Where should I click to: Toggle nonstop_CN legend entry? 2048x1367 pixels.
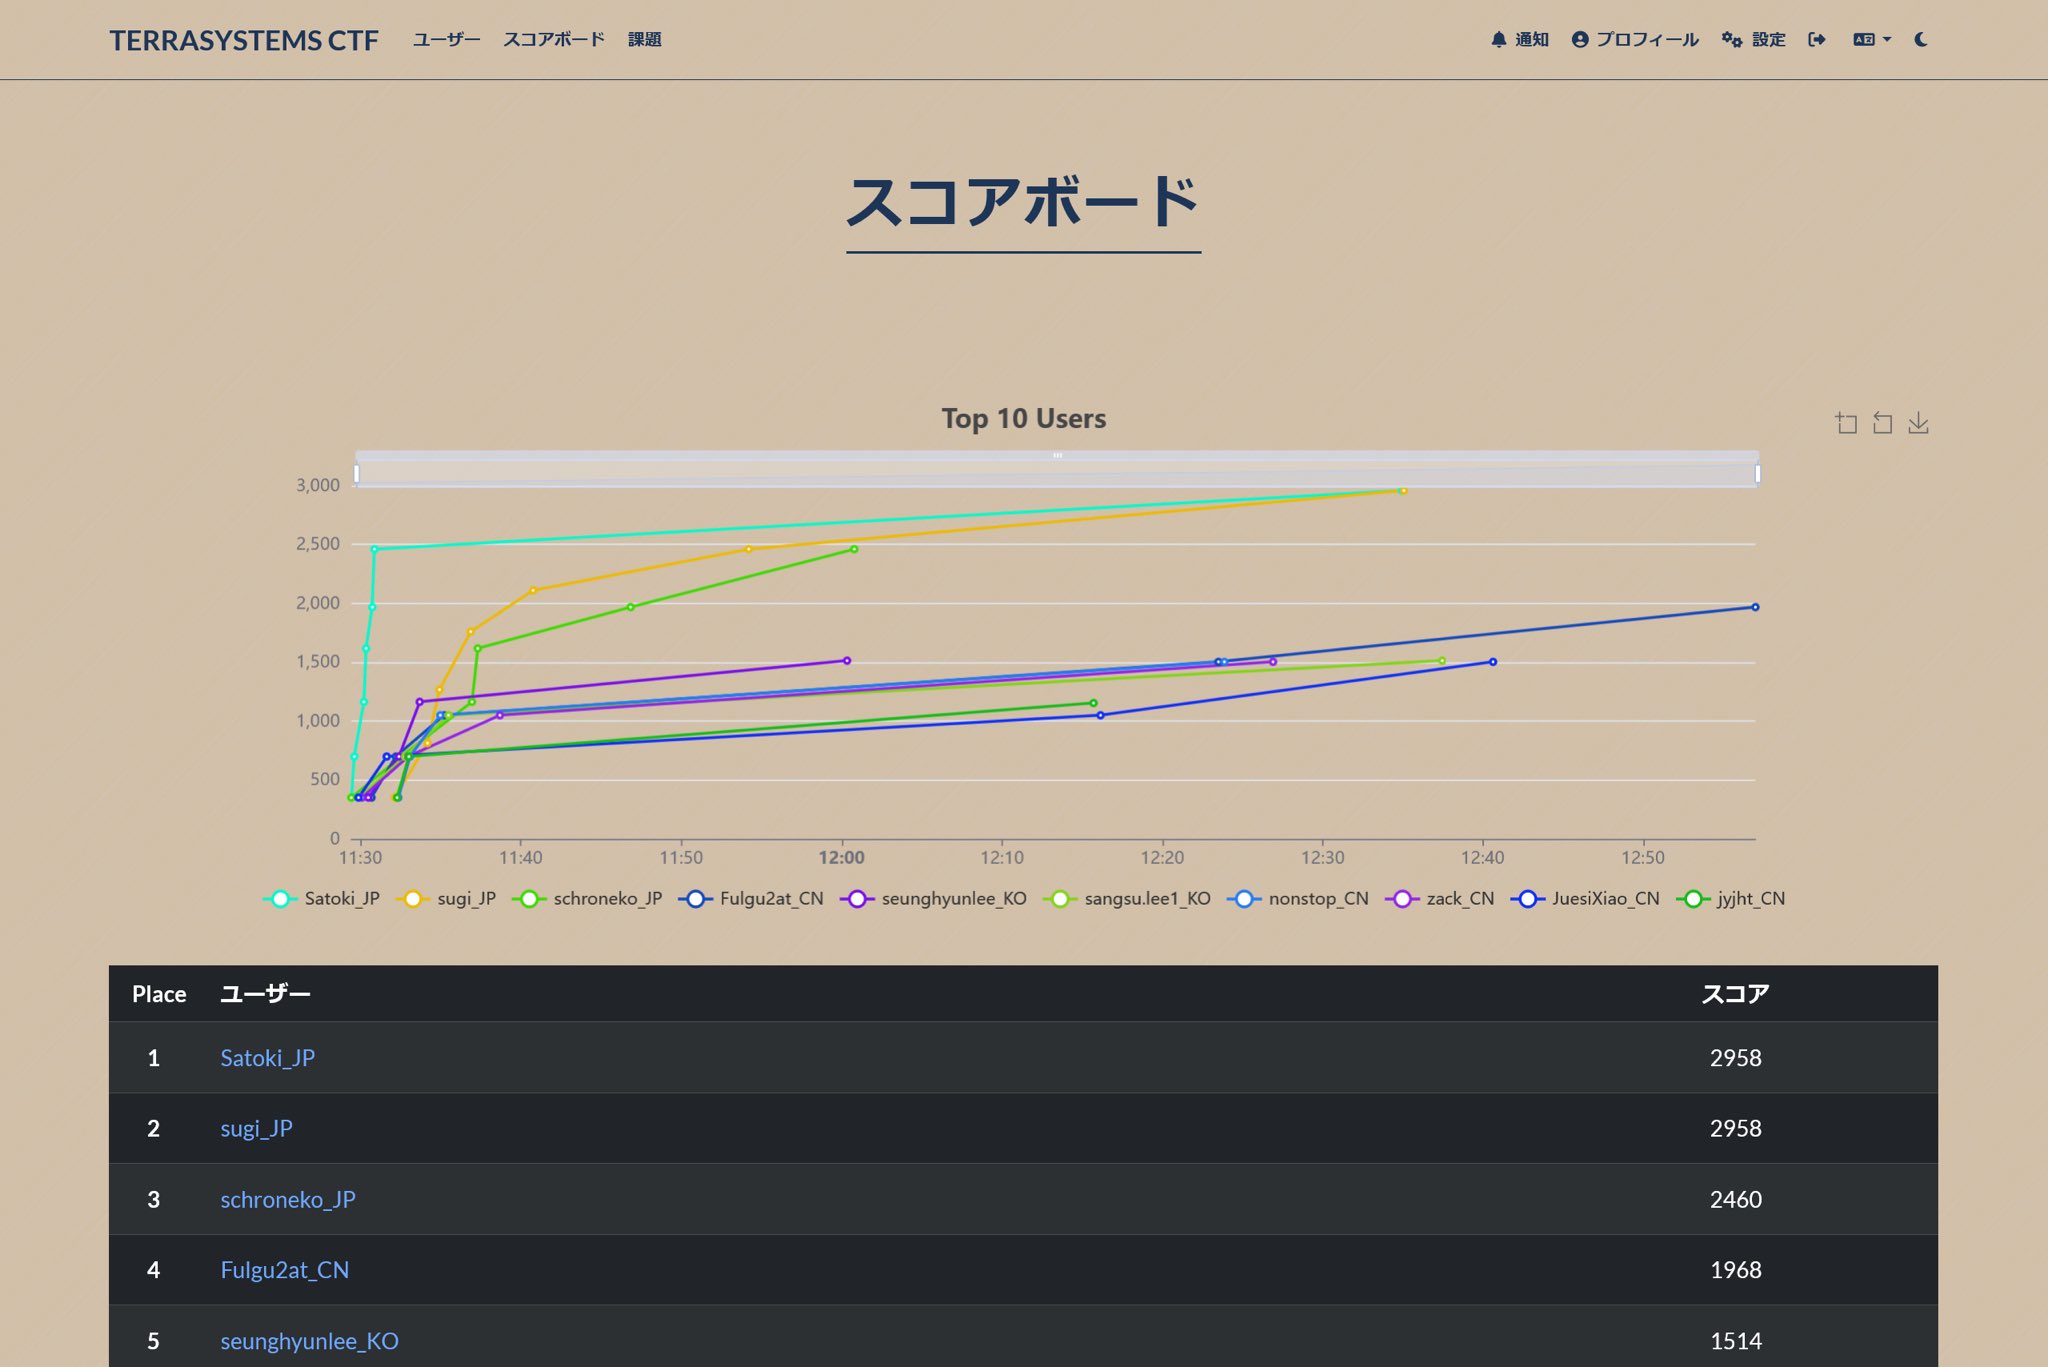[x=1298, y=899]
